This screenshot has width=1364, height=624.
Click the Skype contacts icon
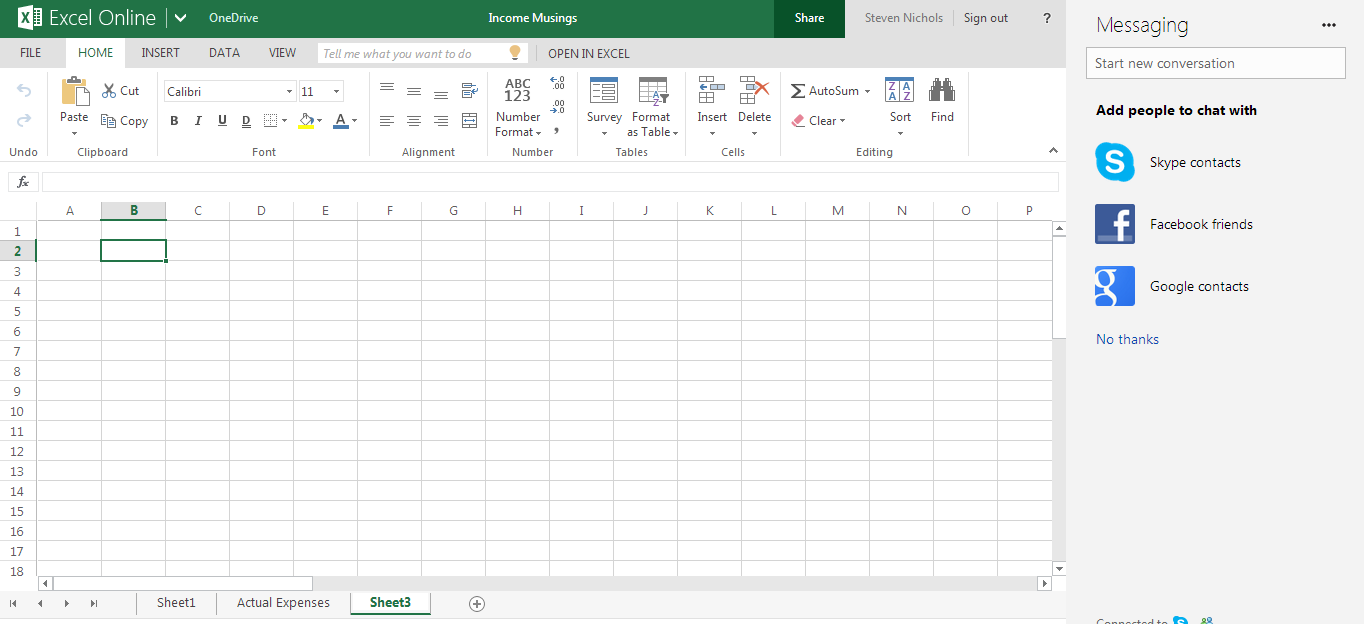[1114, 162]
